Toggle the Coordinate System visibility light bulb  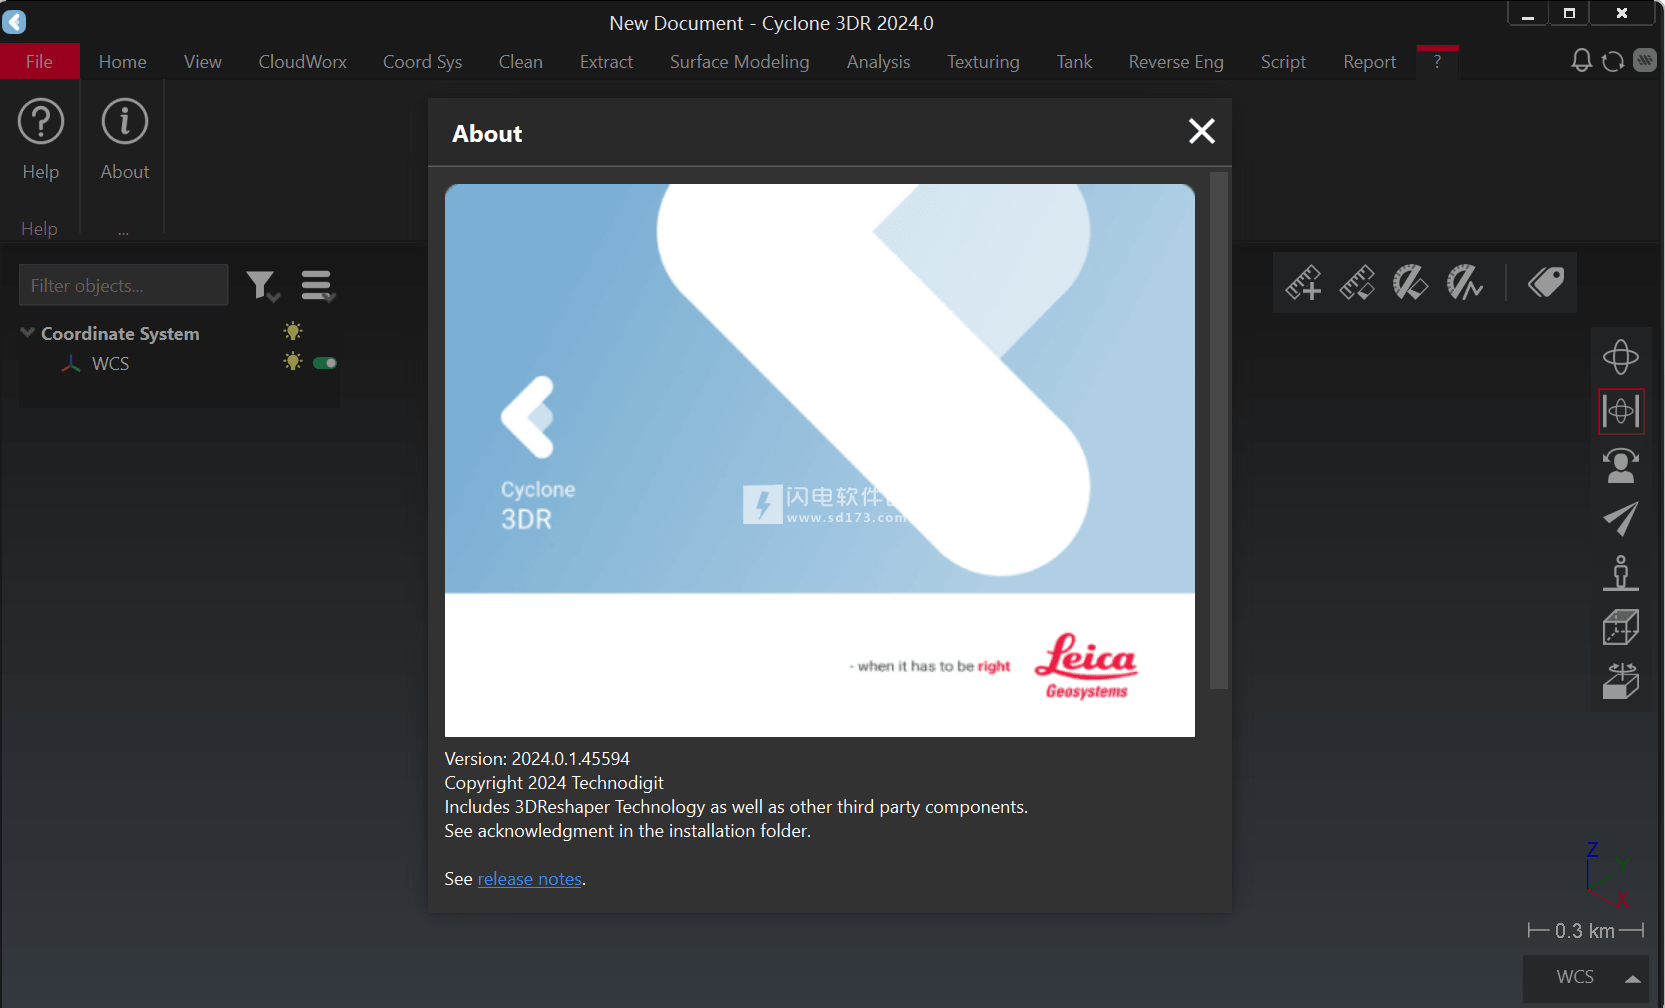[x=293, y=331]
